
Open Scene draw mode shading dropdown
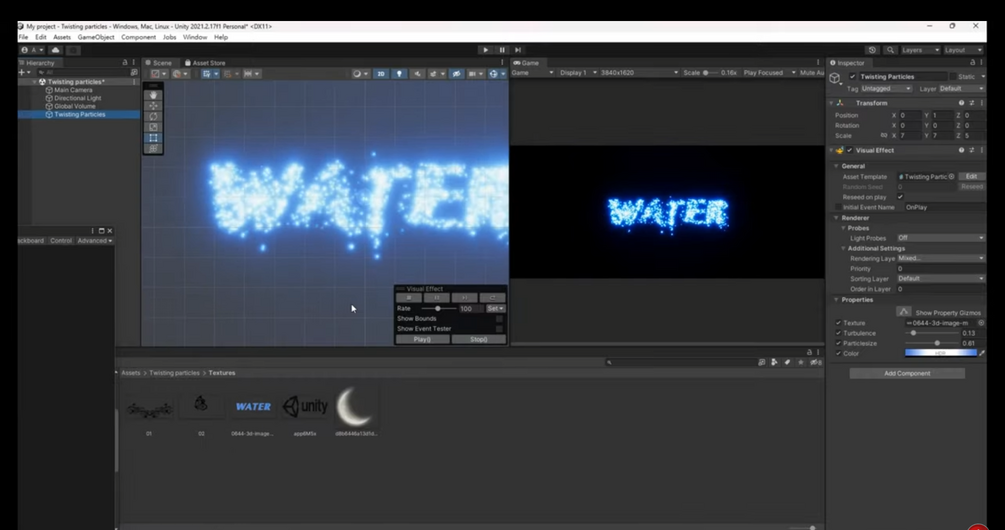(360, 74)
